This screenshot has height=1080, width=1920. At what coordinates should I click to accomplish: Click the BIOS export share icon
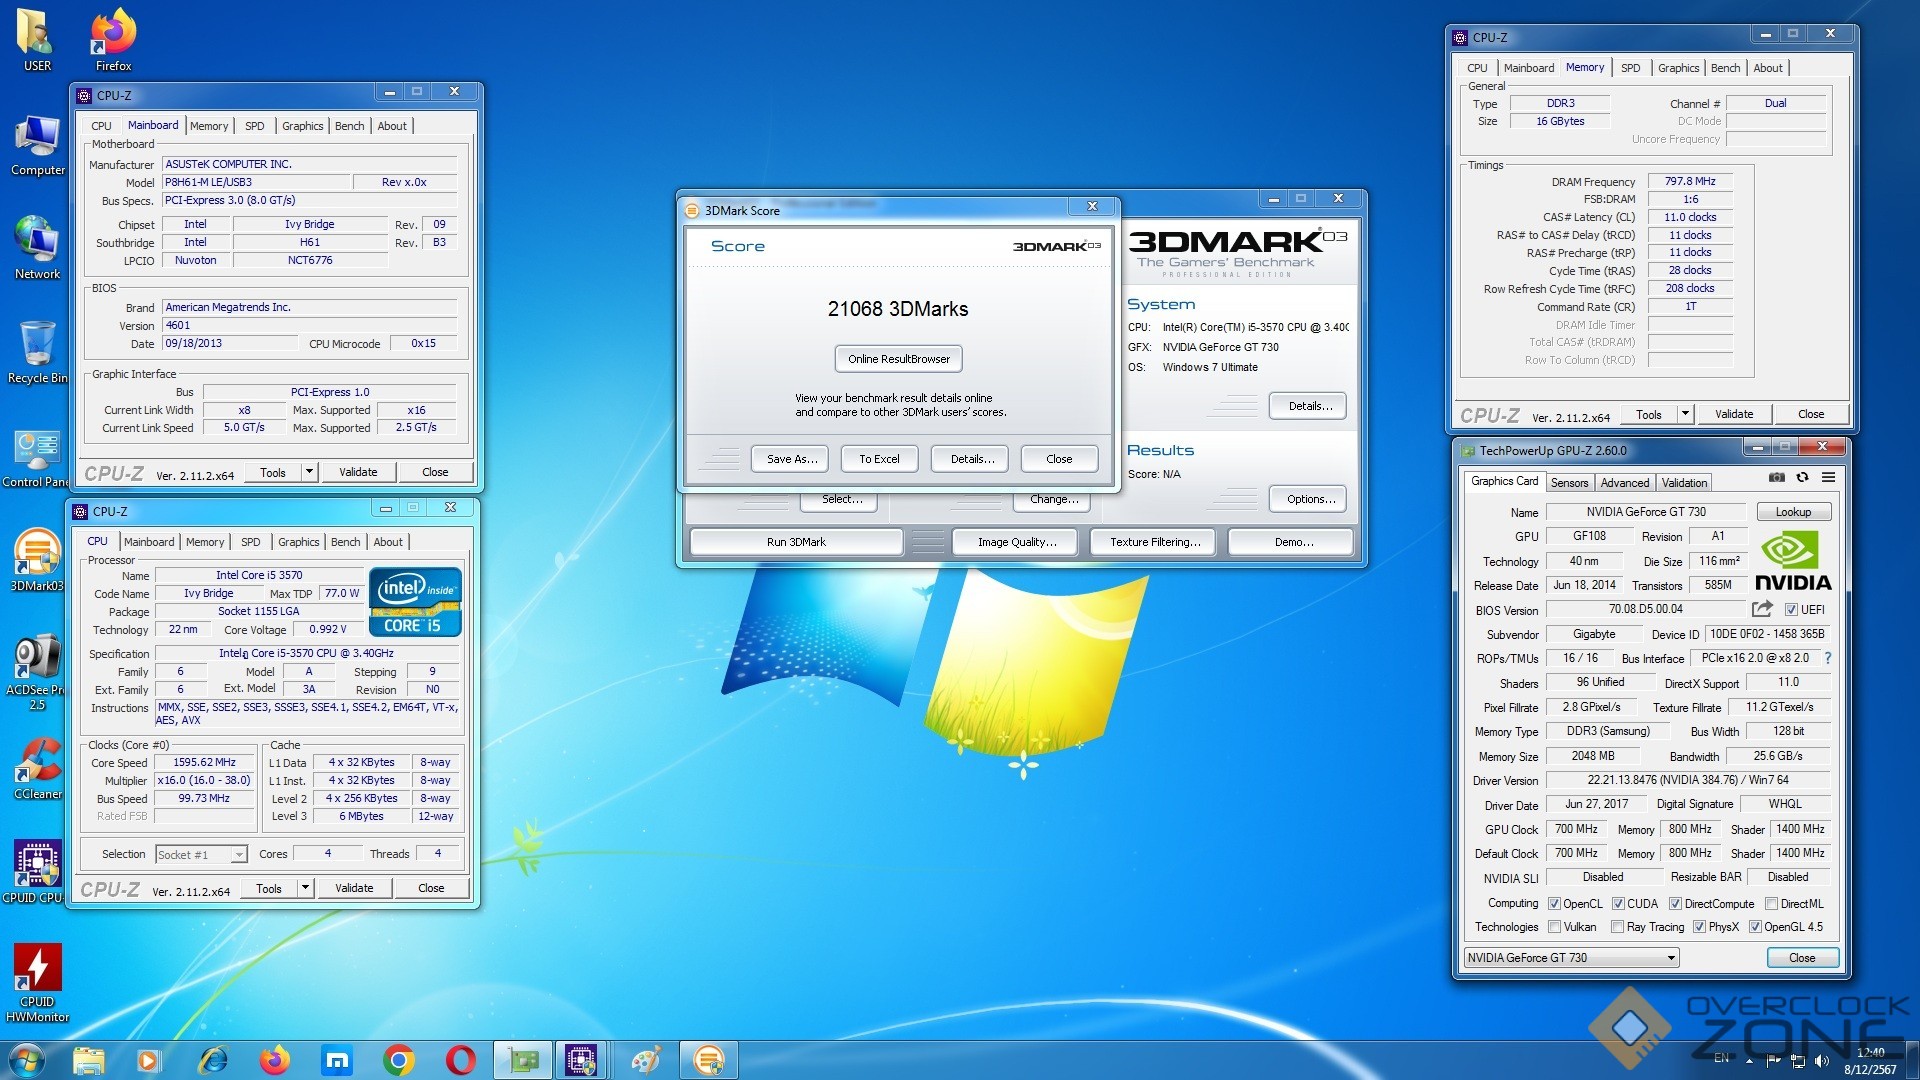[1762, 609]
